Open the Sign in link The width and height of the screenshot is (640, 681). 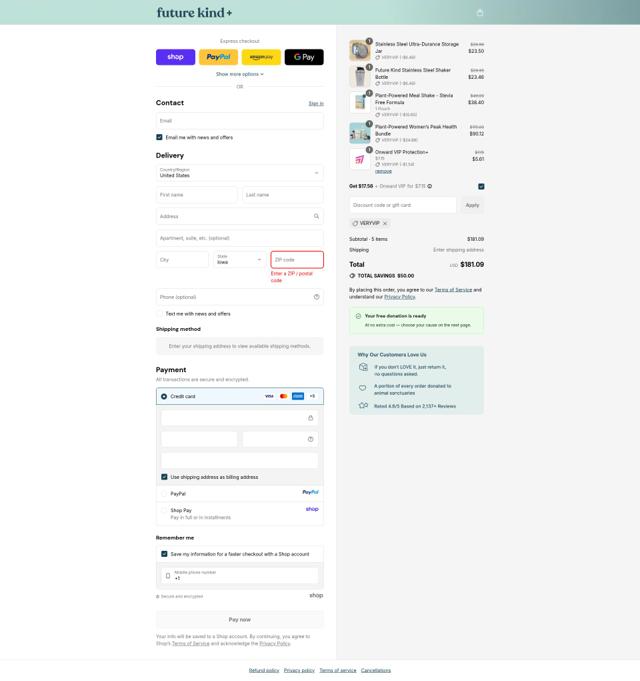316,103
